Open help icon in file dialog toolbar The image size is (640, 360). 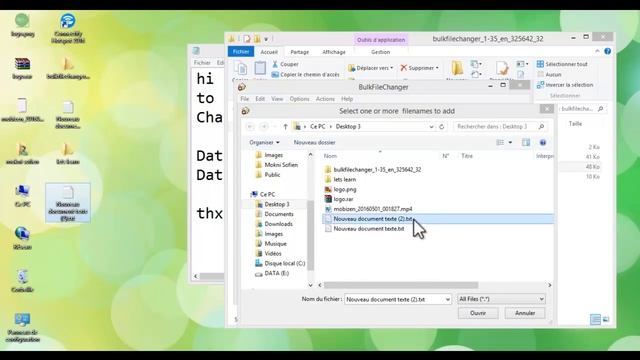pos(543,142)
